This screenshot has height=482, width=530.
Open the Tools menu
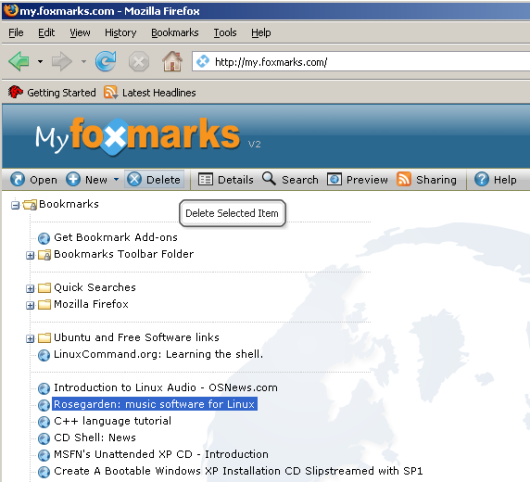[225, 33]
